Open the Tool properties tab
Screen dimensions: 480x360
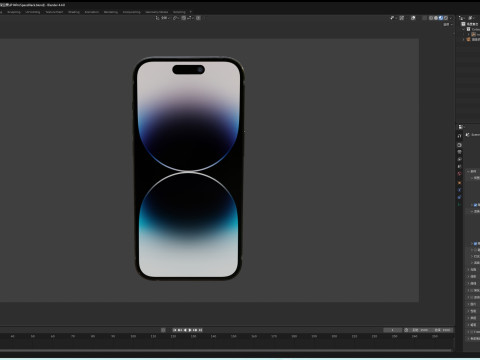[459, 136]
